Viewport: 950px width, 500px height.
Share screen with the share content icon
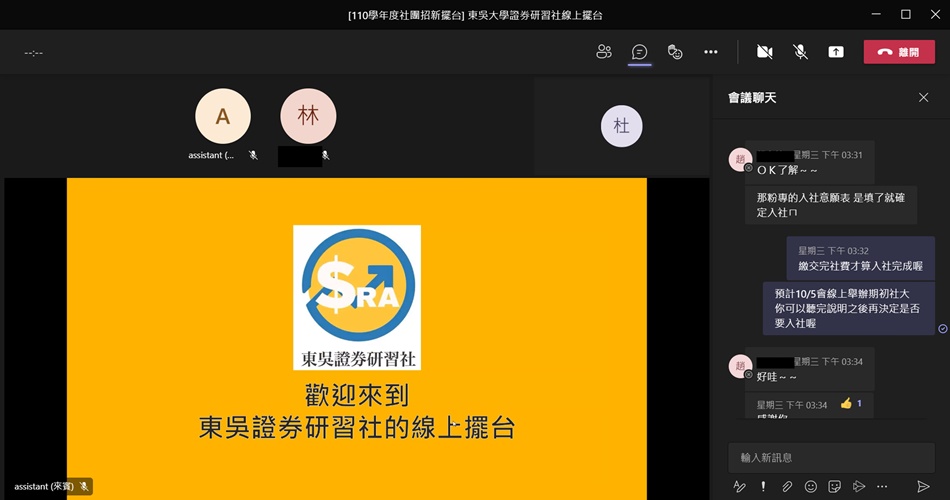coord(836,52)
